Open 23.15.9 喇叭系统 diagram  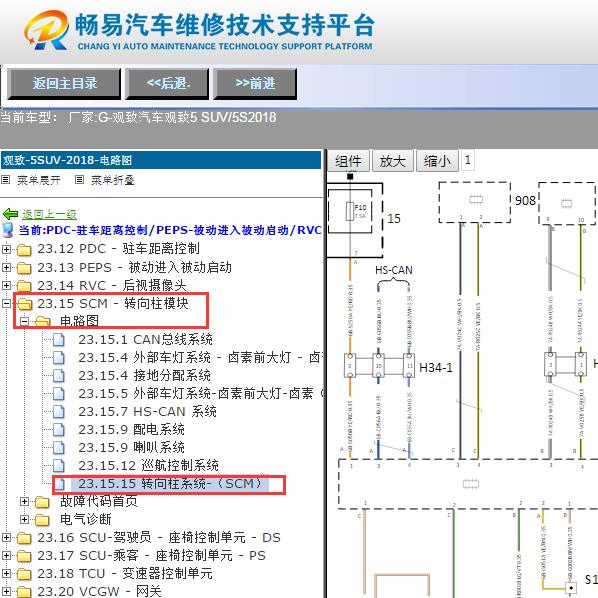[132, 447]
